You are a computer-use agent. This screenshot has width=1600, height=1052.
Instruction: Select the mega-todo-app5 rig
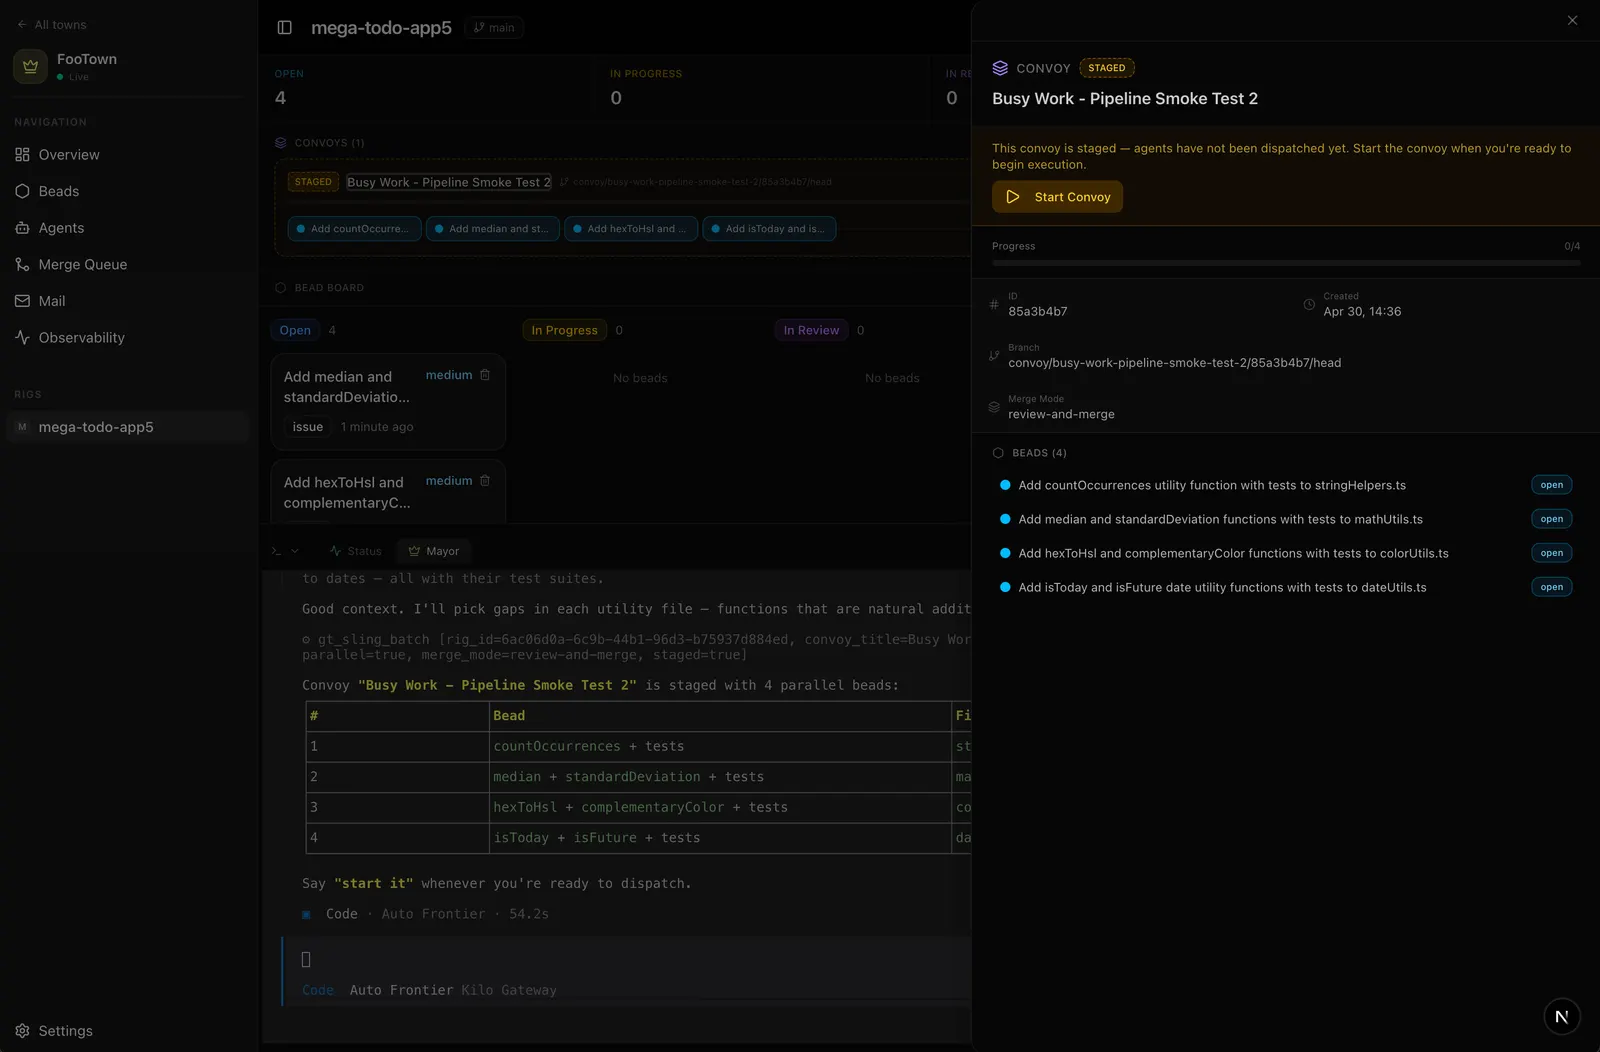pos(128,427)
